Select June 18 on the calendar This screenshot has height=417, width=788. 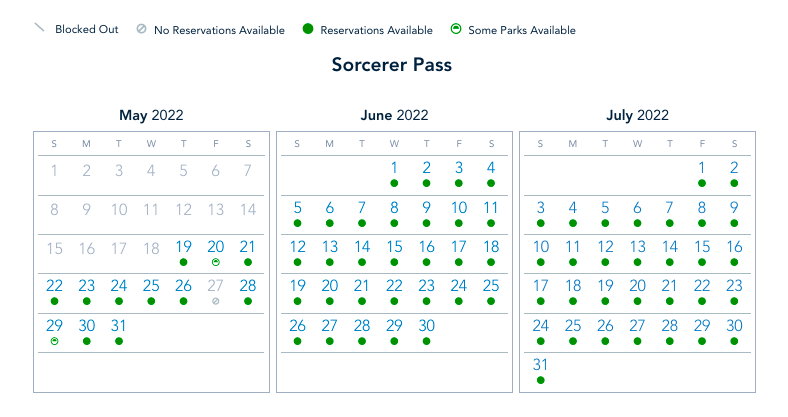[x=491, y=247]
